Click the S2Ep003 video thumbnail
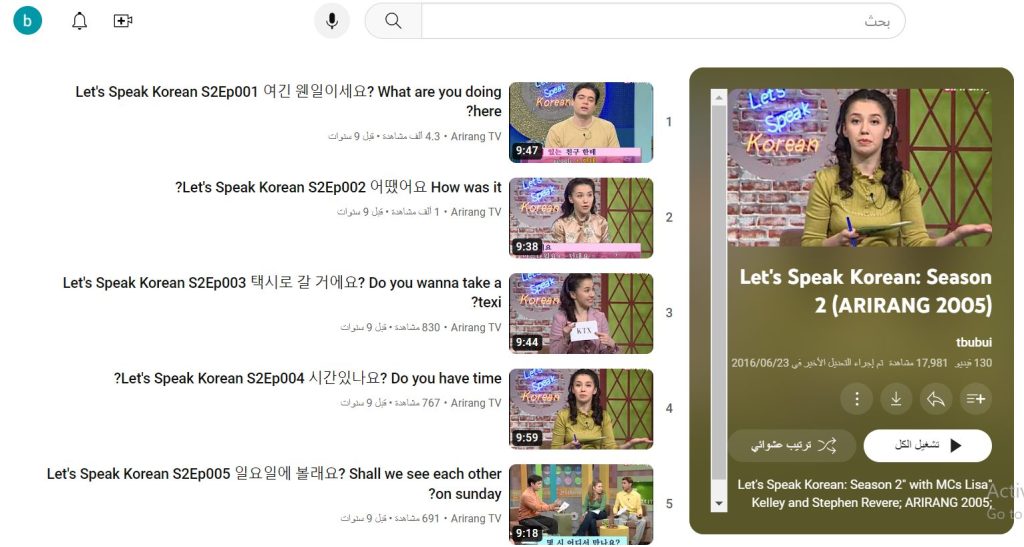 [581, 313]
